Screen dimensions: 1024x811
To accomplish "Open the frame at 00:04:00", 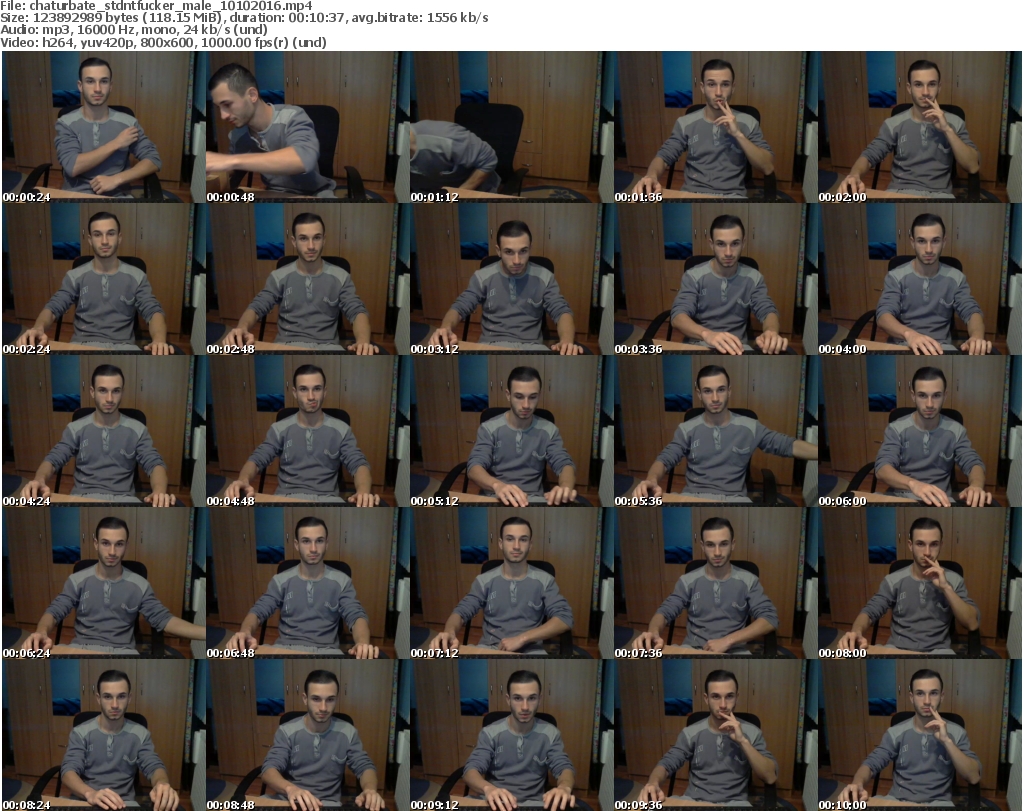I will (x=920, y=279).
